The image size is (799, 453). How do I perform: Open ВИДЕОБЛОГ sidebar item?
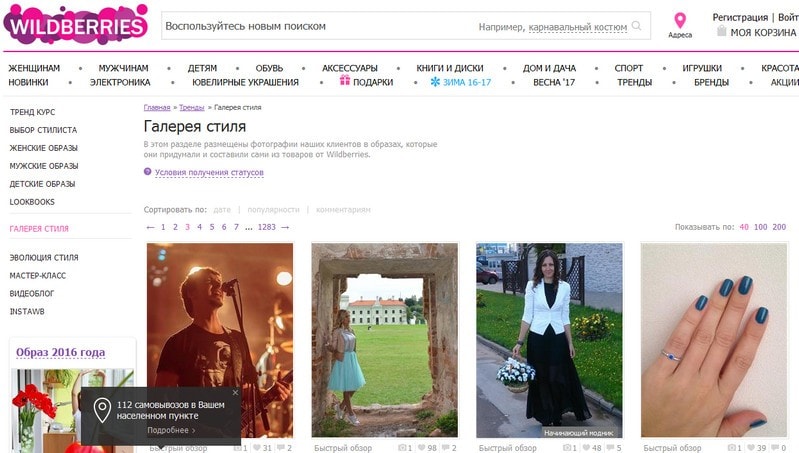click(32, 294)
